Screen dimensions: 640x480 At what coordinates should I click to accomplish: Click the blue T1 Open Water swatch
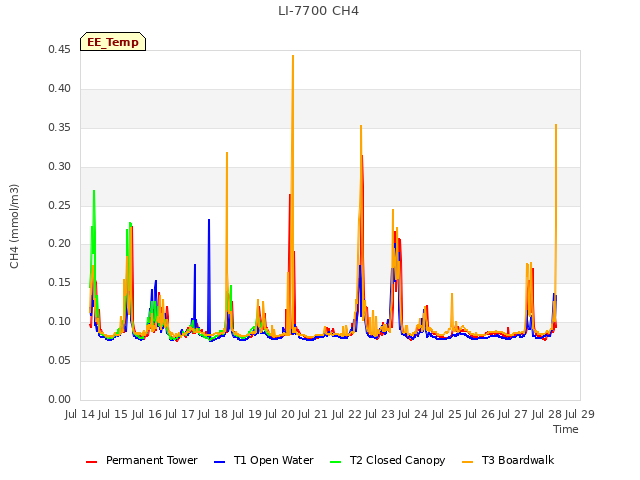(220, 462)
